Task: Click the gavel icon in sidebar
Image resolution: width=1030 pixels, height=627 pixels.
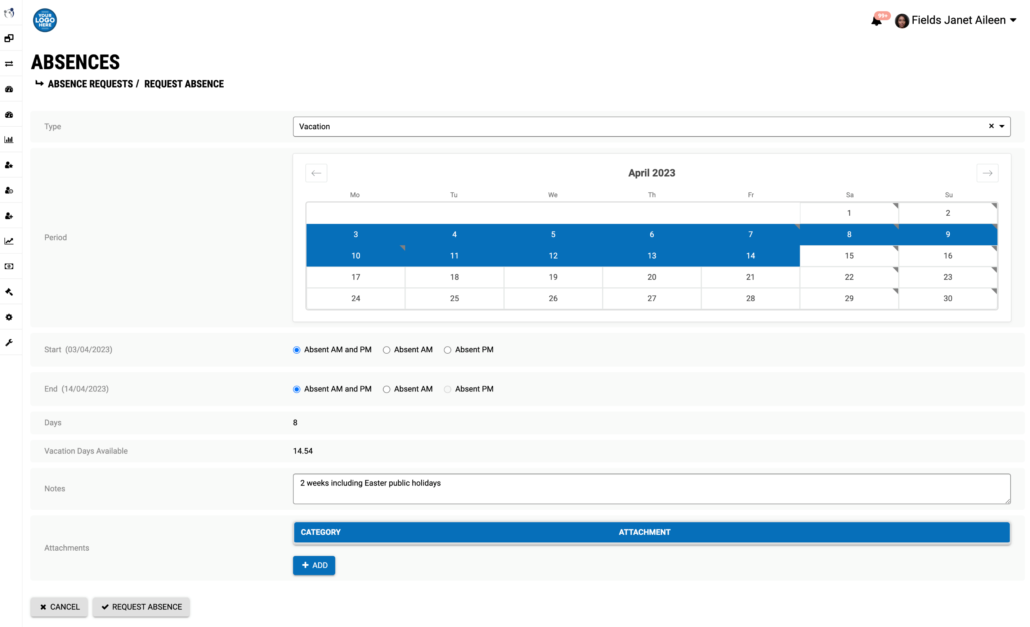Action: pos(9,292)
